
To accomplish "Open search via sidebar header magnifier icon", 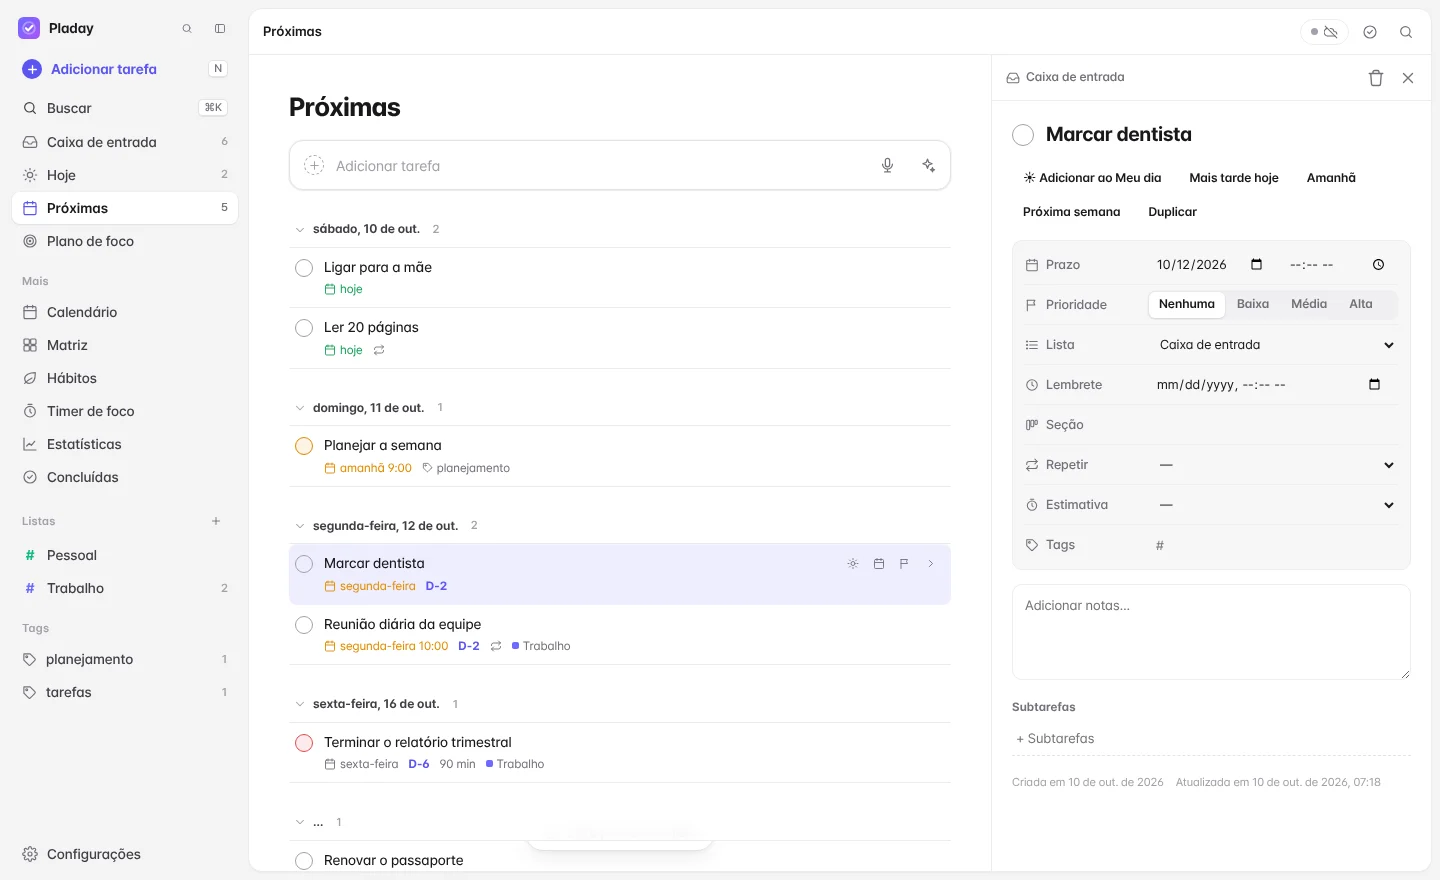I will pyautogui.click(x=187, y=29).
